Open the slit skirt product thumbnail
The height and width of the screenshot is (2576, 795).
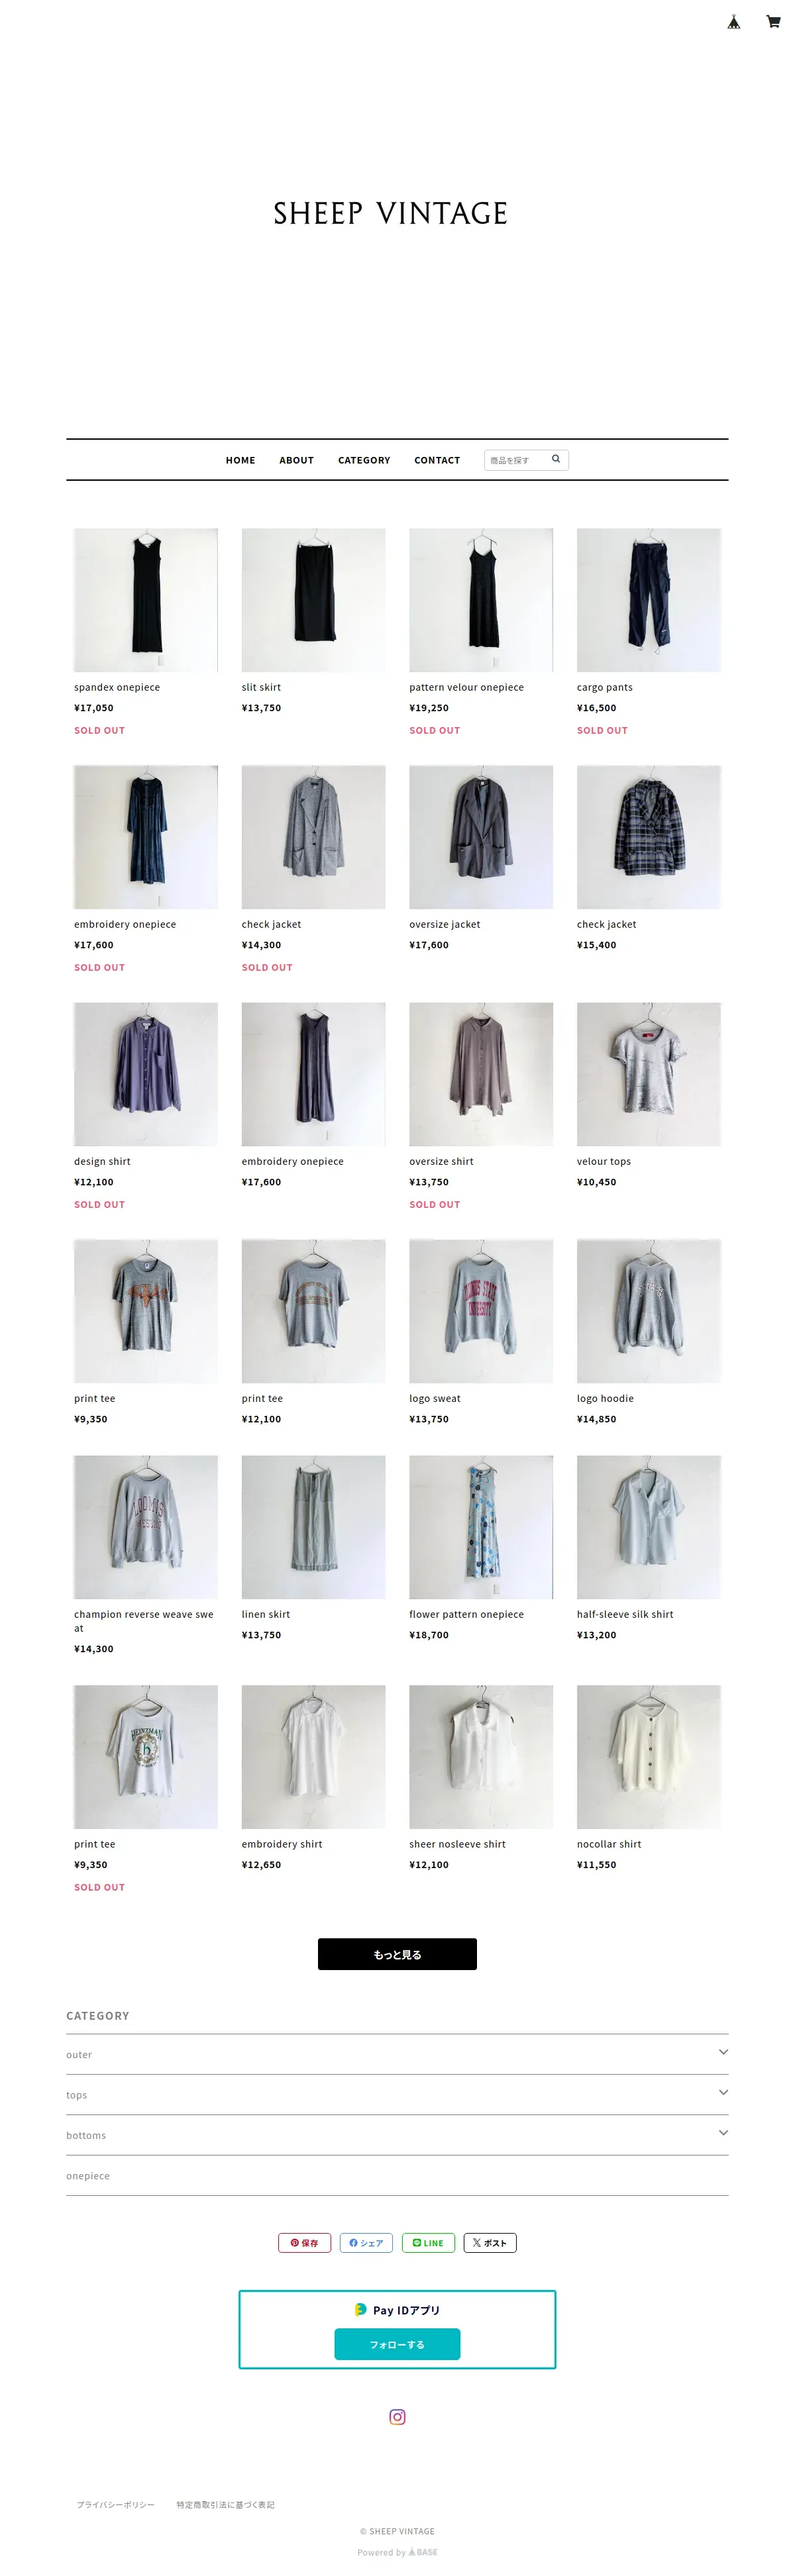tap(313, 600)
